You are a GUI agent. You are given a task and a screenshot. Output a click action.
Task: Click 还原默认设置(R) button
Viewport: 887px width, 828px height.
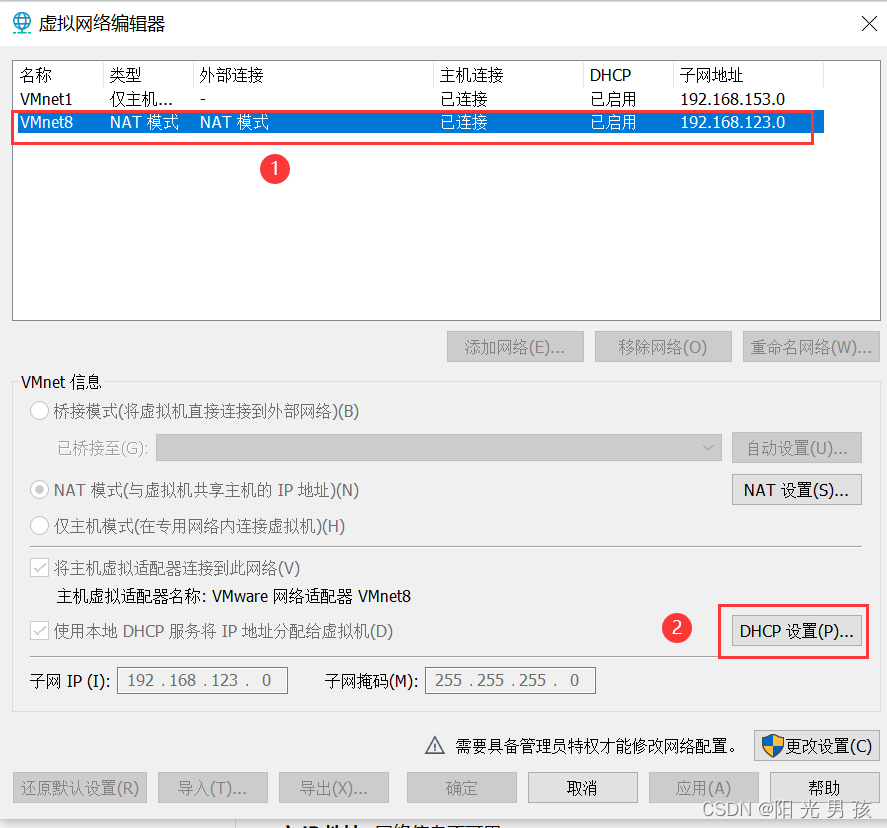point(80,787)
